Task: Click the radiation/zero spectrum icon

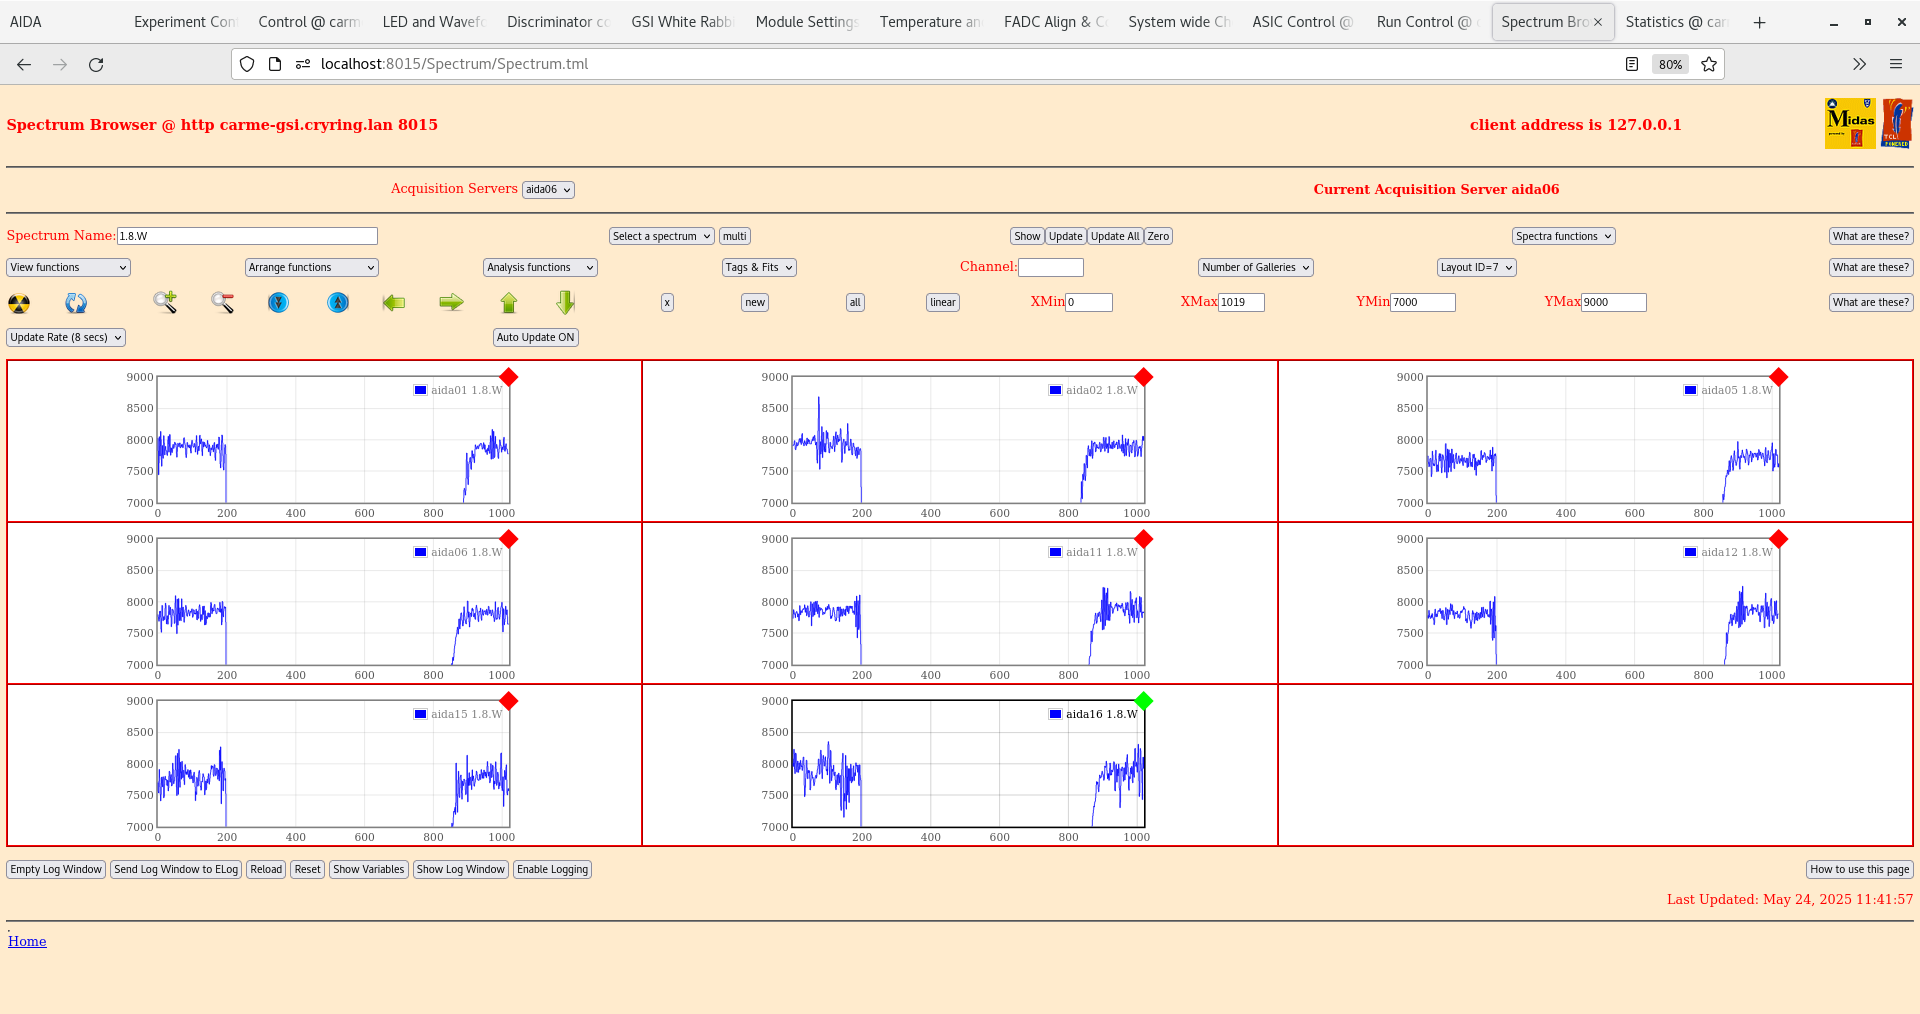Action: click(19, 302)
